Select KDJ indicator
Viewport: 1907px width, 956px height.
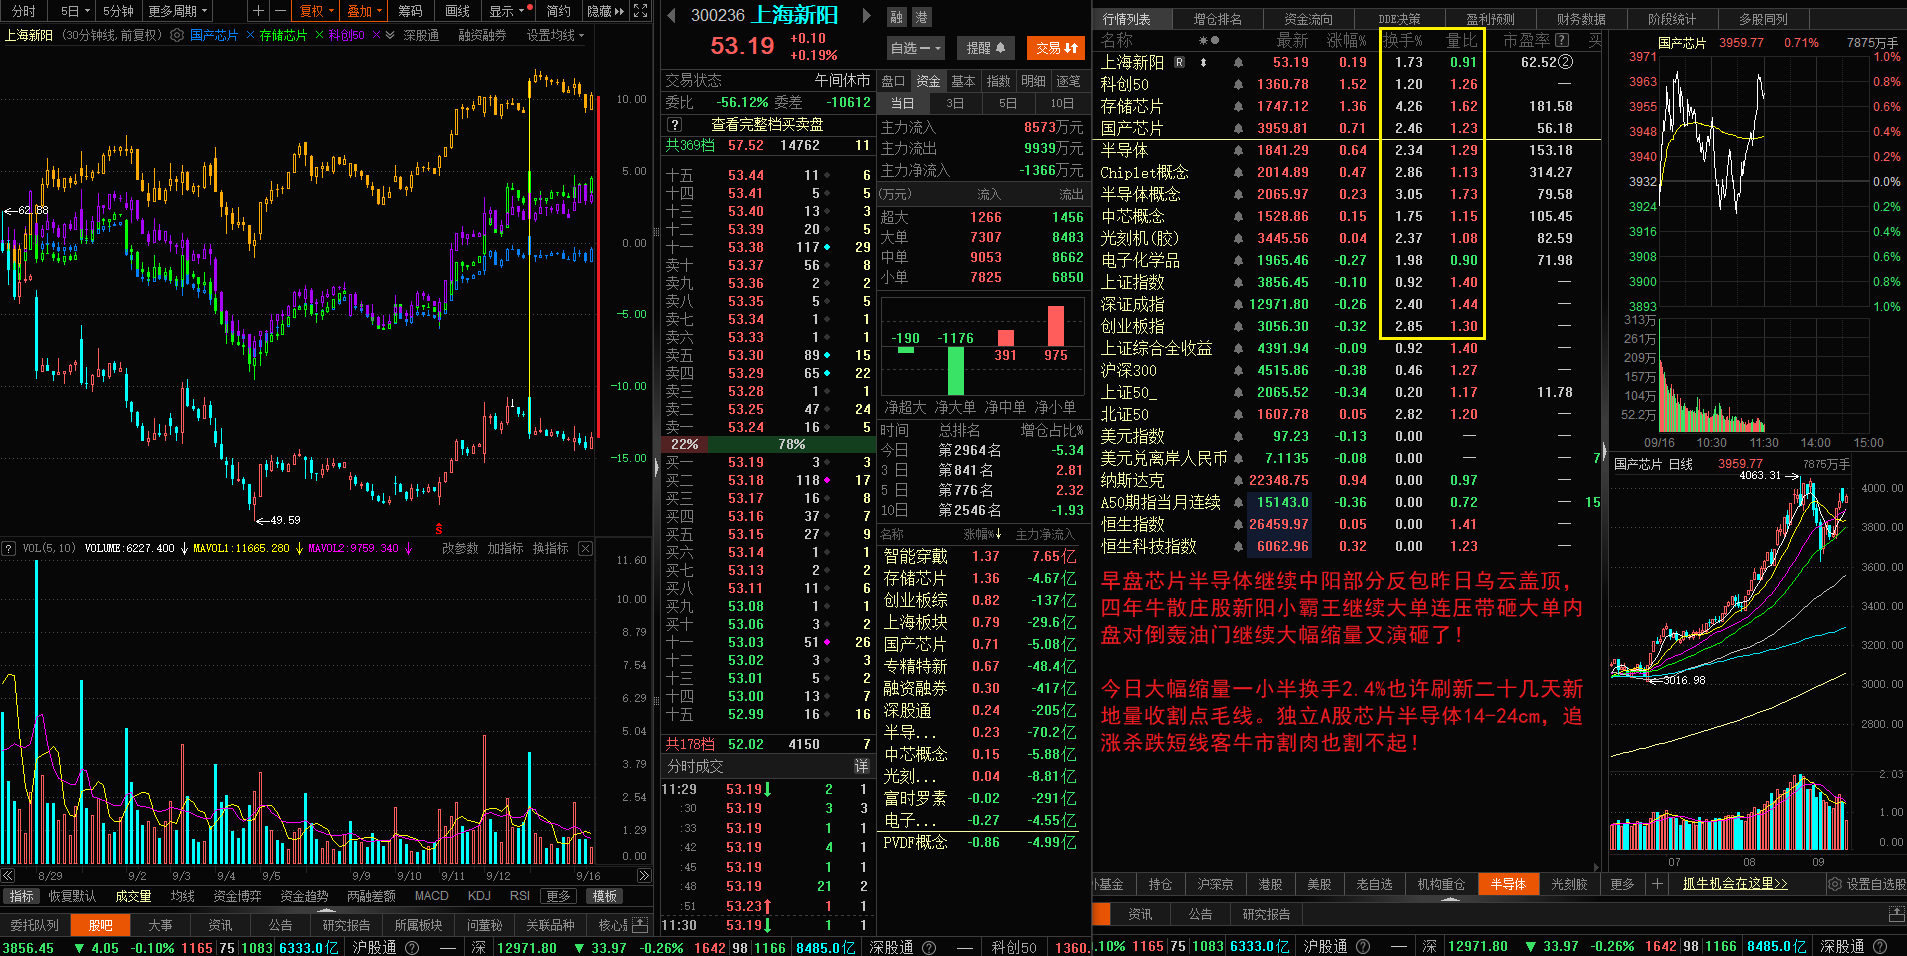click(479, 896)
